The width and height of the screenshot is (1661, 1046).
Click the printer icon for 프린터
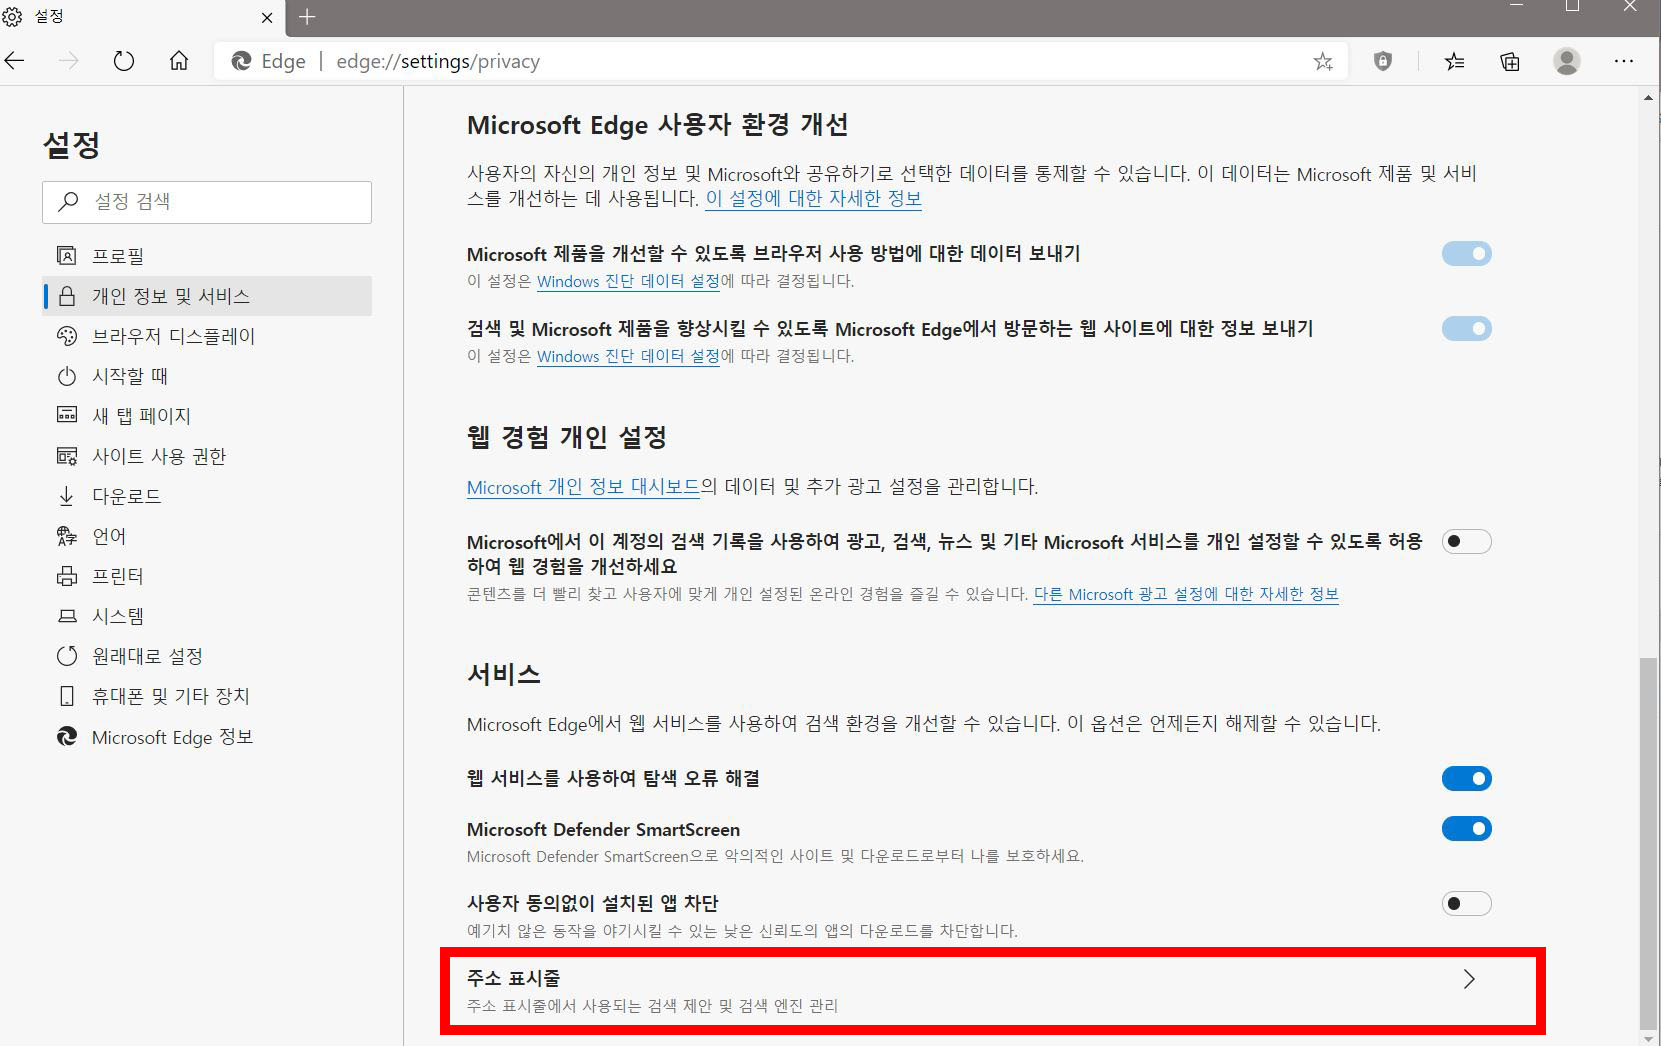67,576
